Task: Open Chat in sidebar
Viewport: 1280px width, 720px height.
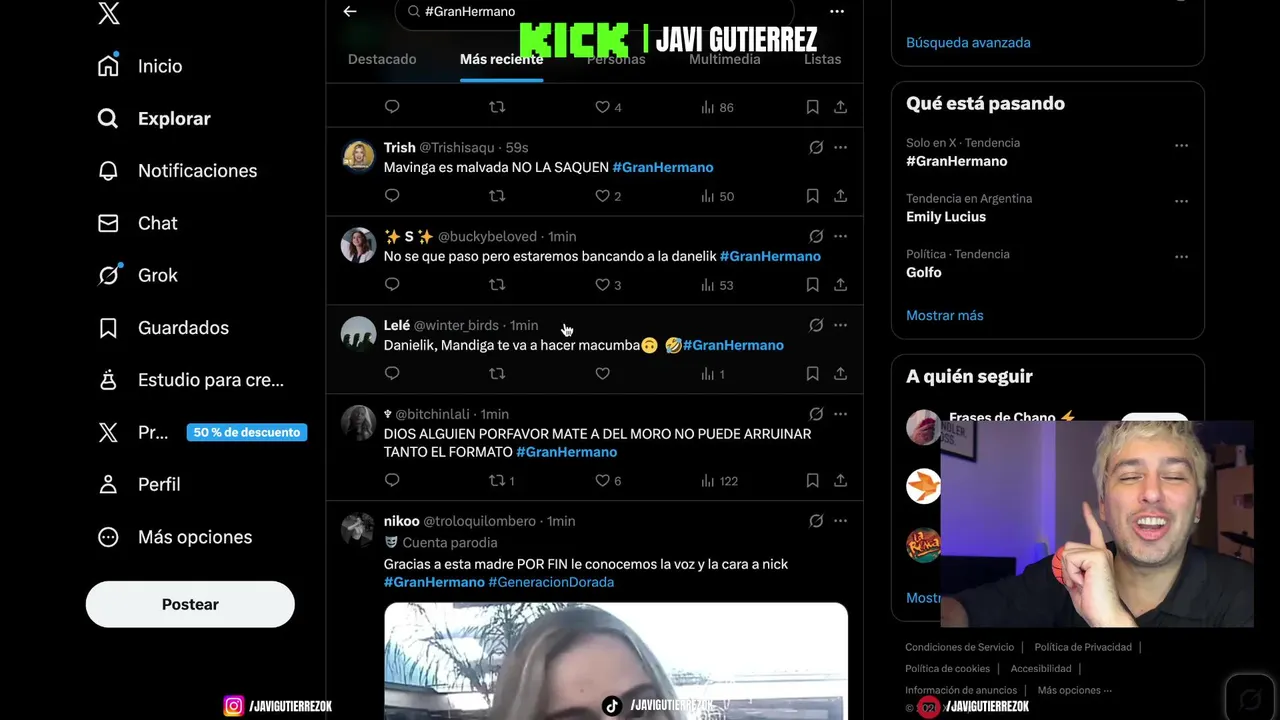Action: (137, 223)
